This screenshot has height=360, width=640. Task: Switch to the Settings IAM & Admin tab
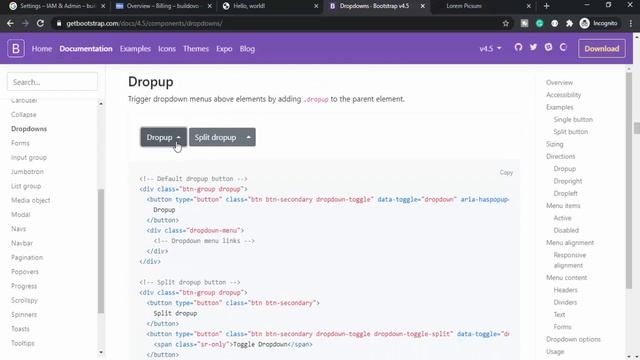(x=57, y=6)
